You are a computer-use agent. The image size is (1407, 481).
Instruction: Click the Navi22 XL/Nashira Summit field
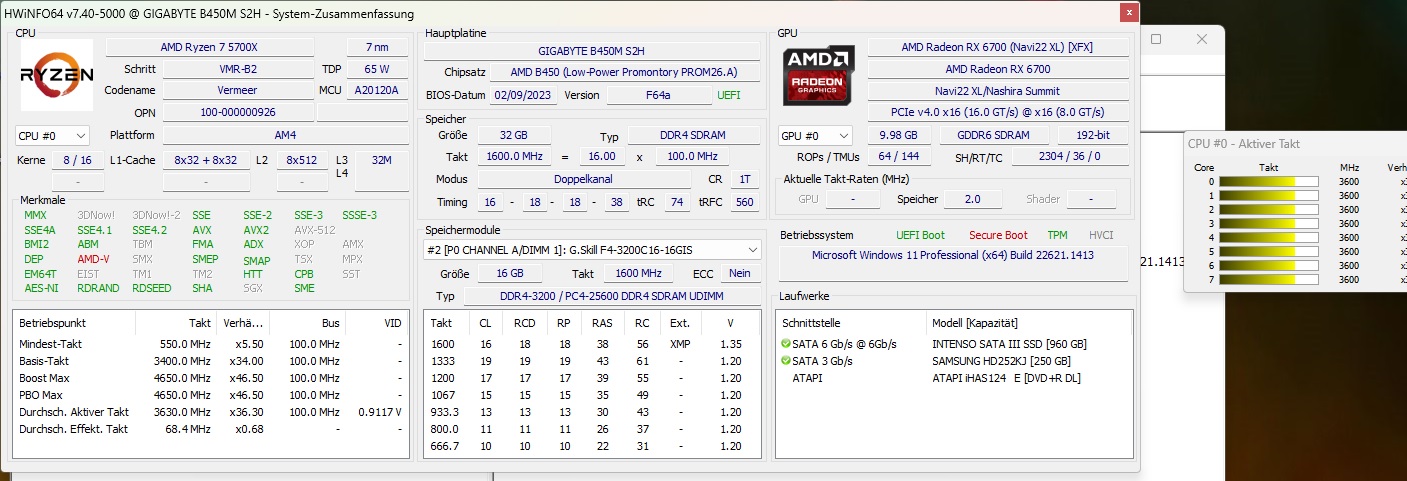(x=998, y=91)
